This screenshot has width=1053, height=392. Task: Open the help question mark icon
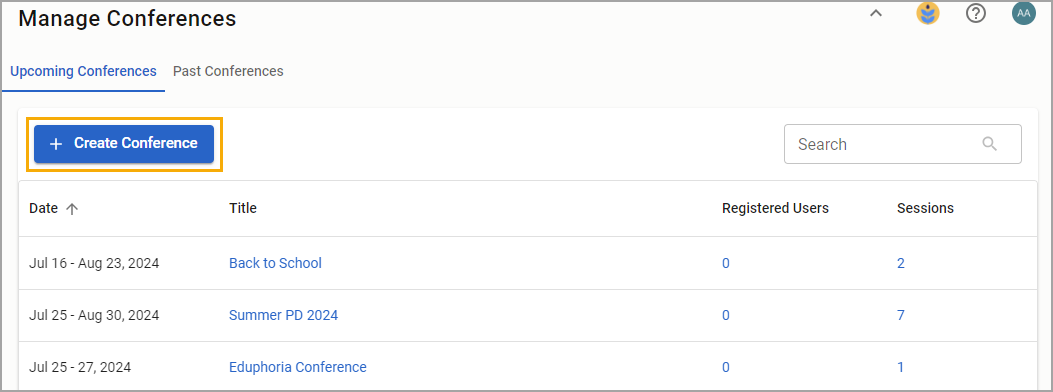[975, 13]
